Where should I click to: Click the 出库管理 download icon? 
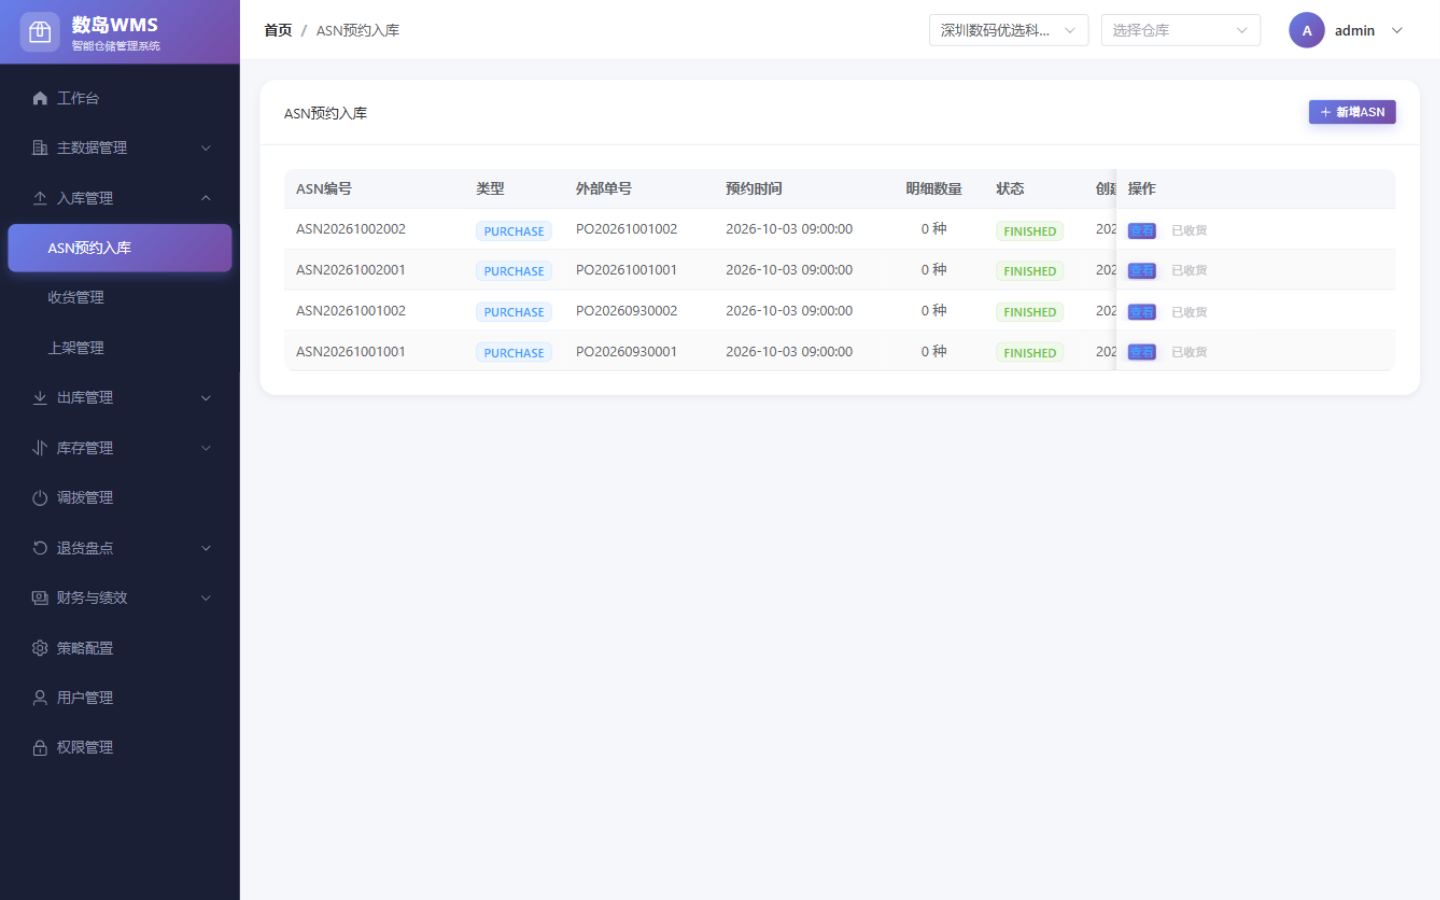tap(40, 398)
